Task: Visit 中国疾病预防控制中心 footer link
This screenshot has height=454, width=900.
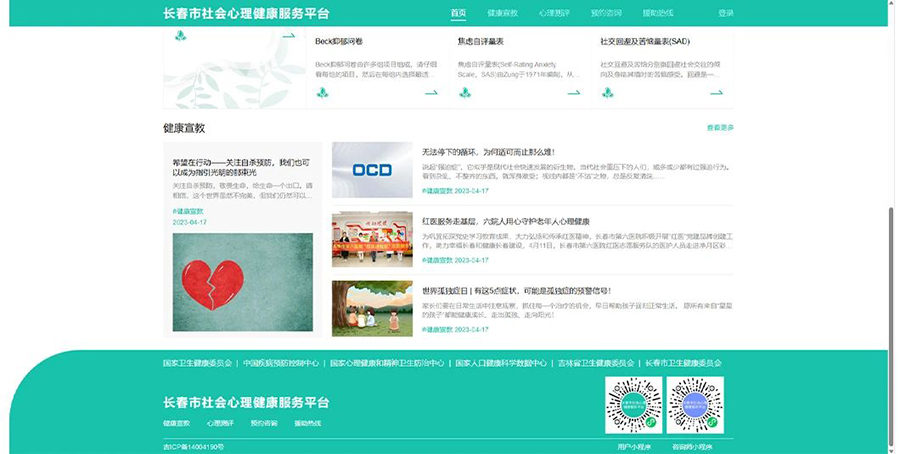Action: [281, 363]
